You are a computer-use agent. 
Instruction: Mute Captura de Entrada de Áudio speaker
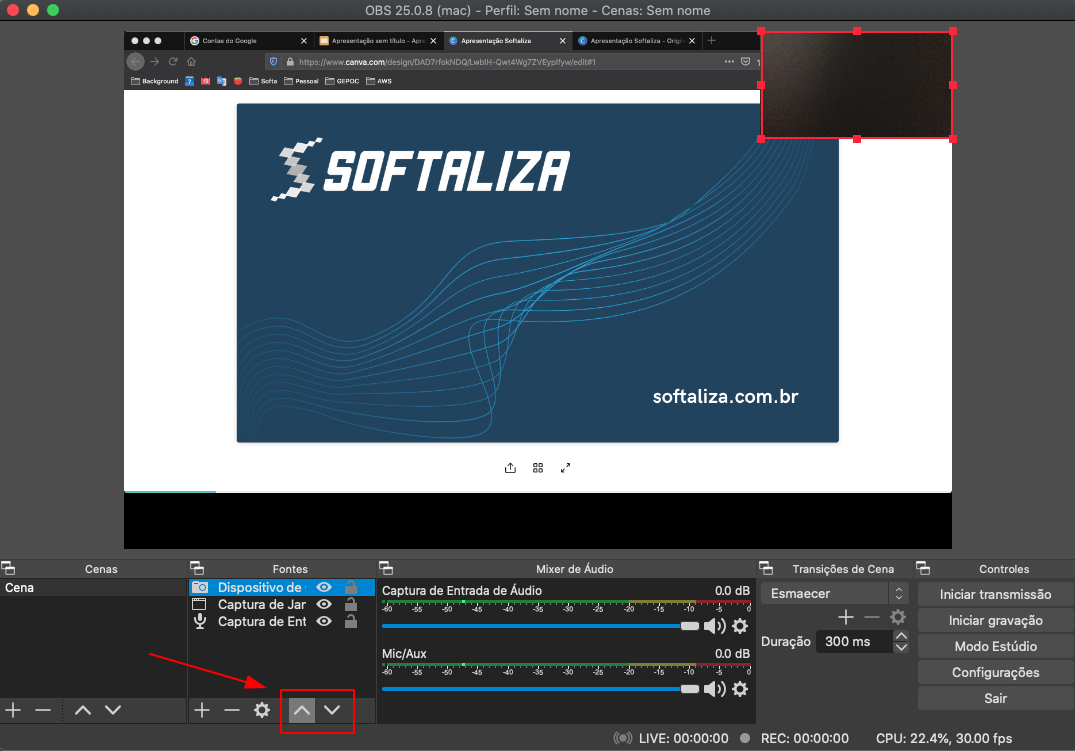714,625
